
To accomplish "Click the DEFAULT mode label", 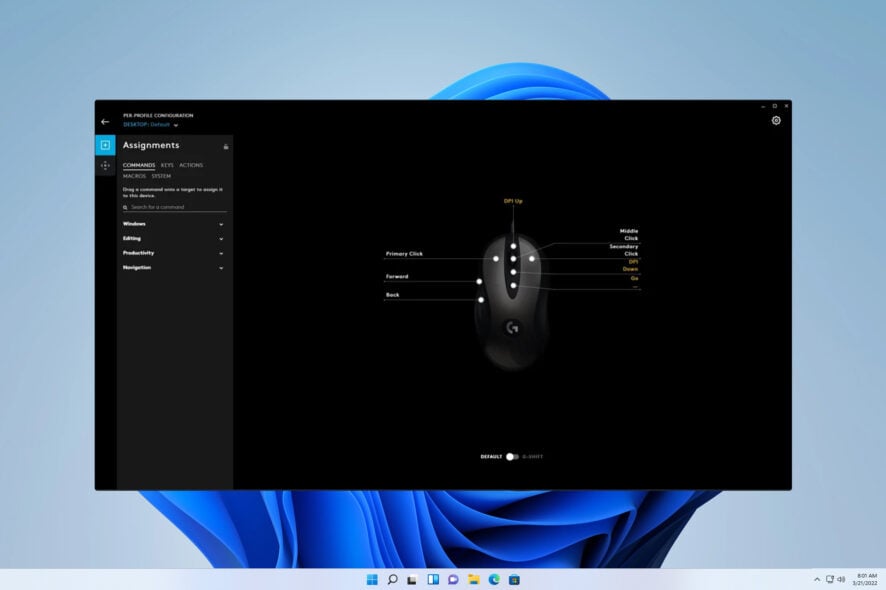I will pos(491,457).
